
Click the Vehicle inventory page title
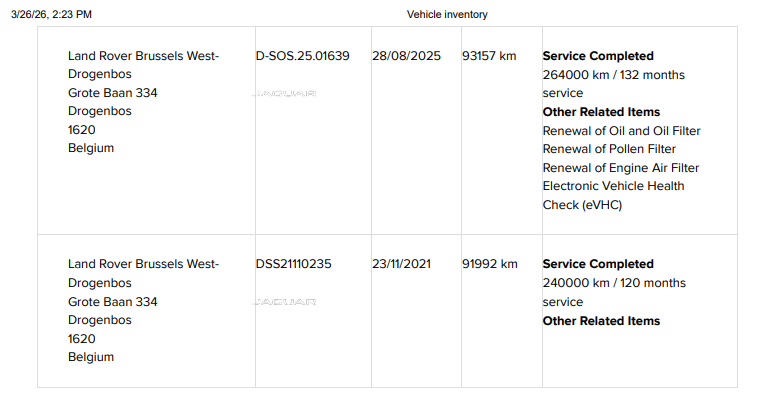(447, 15)
